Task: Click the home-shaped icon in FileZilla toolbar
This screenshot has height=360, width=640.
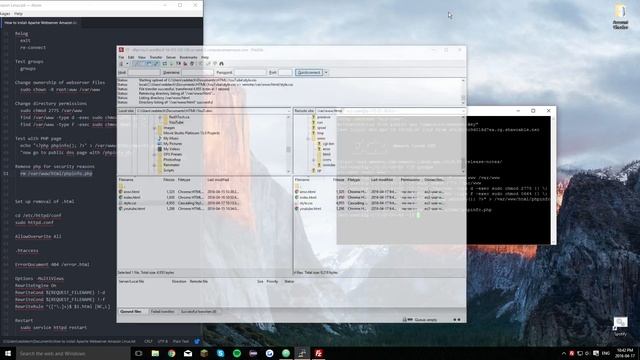Action: click(x=222, y=64)
